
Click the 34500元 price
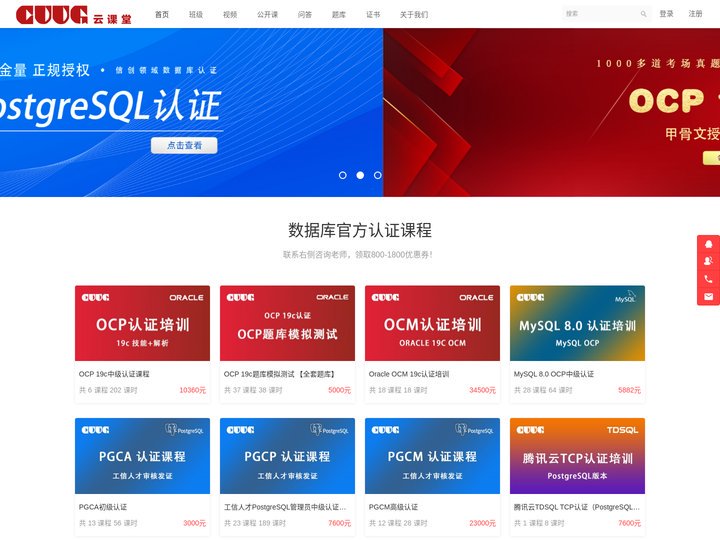pos(482,390)
